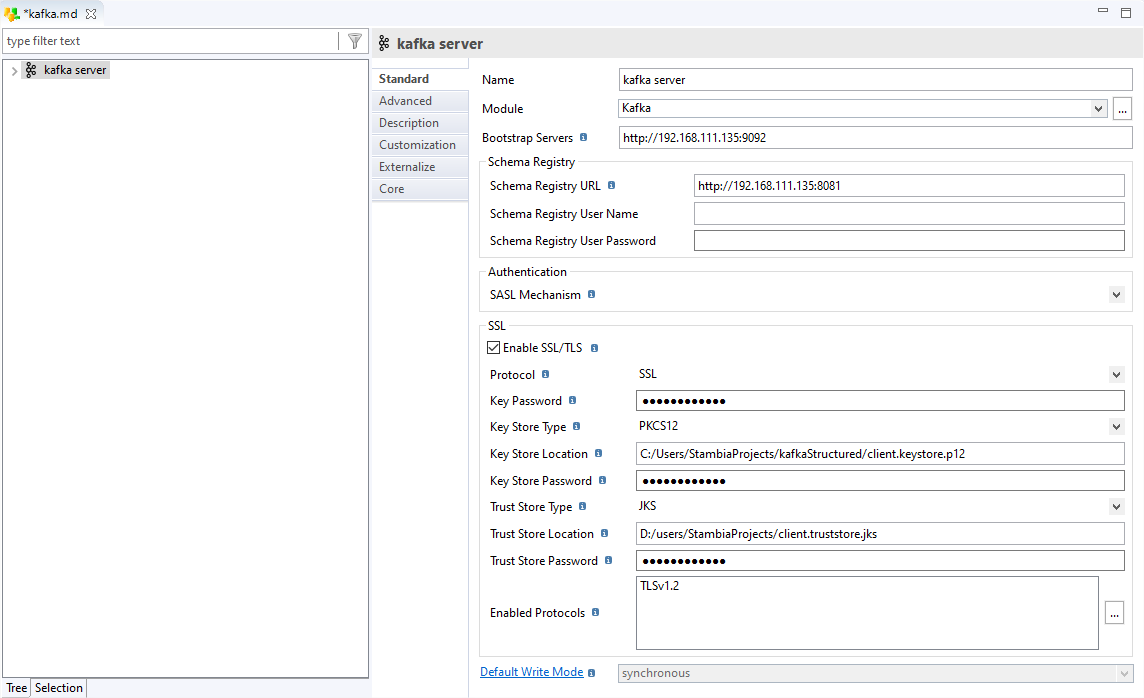Toggle the Enable SSL/TLS checkbox
This screenshot has width=1144, height=698.
(x=494, y=348)
